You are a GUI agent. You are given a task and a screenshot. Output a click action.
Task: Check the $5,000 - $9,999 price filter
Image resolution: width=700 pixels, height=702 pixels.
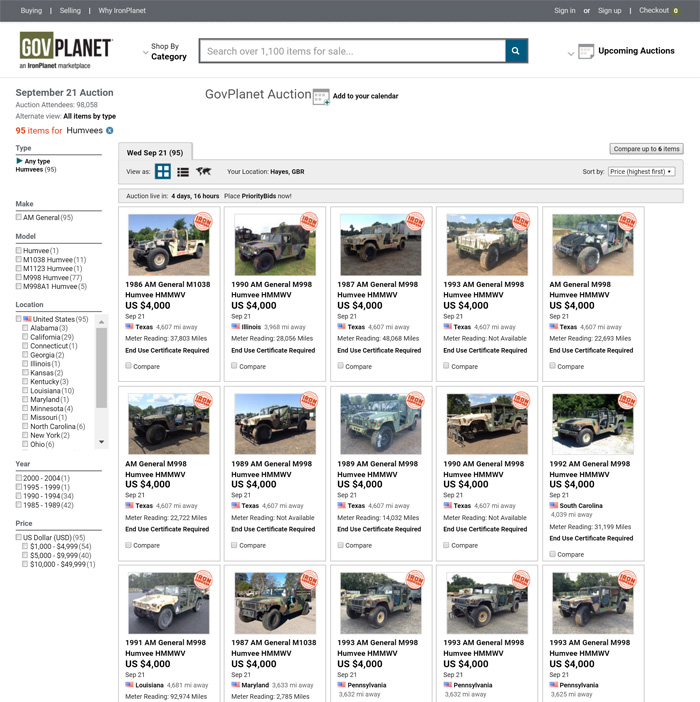click(26, 555)
